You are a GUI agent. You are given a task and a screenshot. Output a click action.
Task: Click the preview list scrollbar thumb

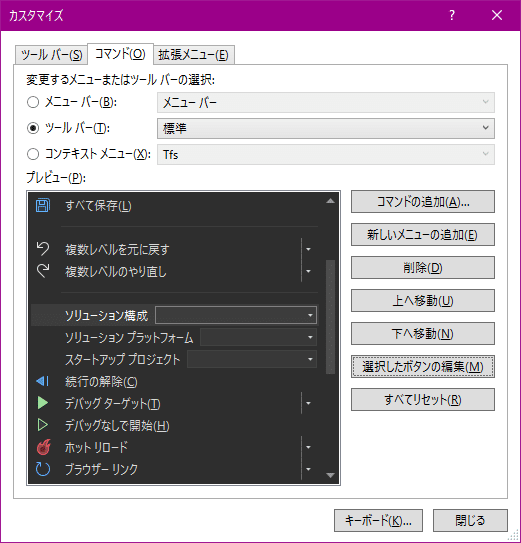(330, 317)
